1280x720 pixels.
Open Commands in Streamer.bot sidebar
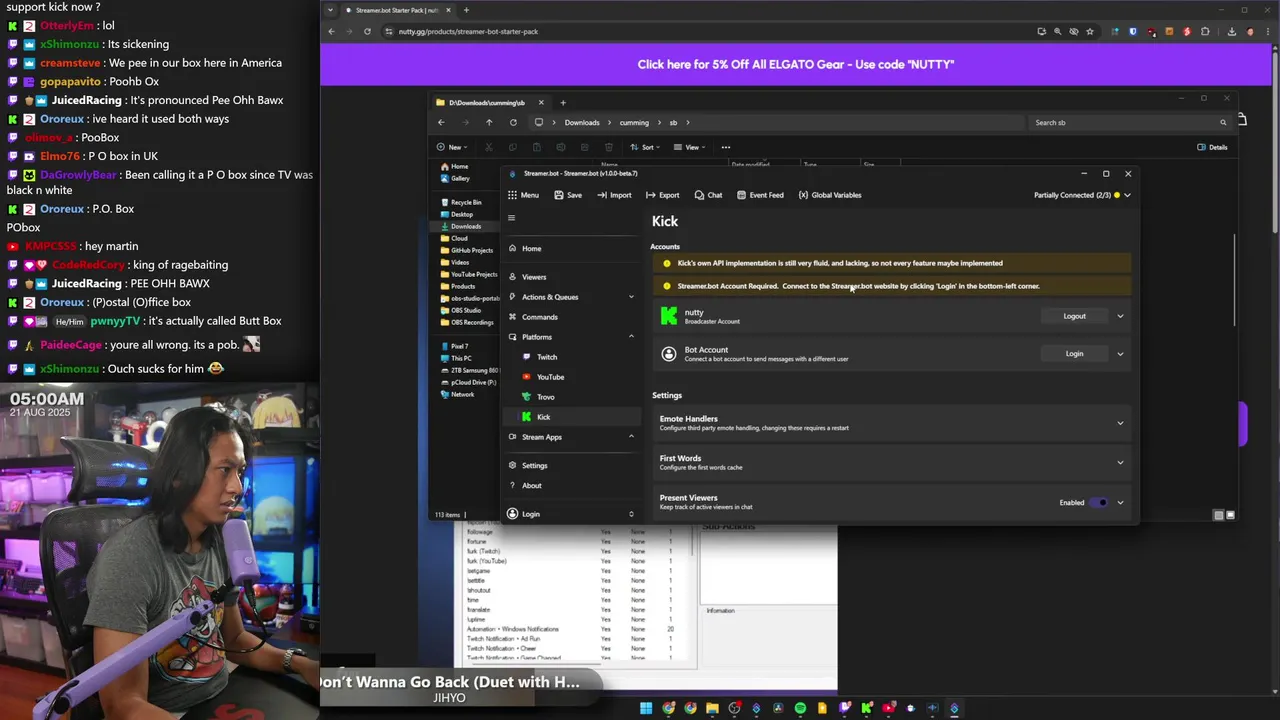click(570, 317)
